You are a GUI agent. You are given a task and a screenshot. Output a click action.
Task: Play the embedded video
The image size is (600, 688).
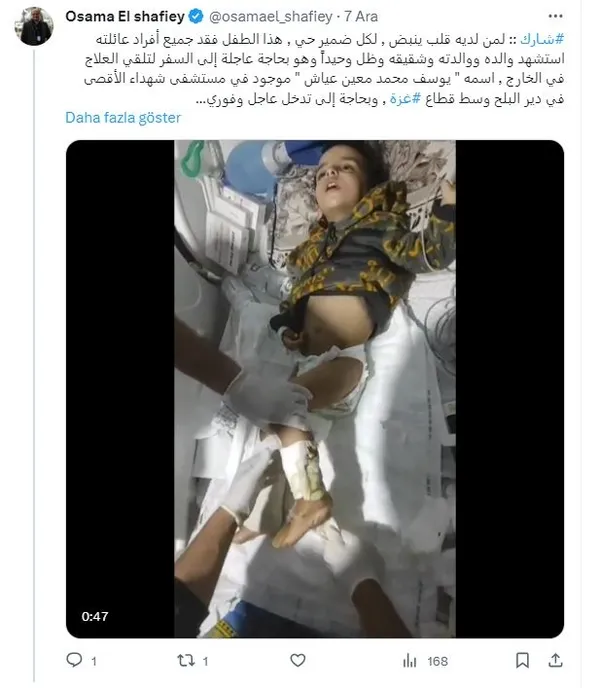(x=315, y=389)
